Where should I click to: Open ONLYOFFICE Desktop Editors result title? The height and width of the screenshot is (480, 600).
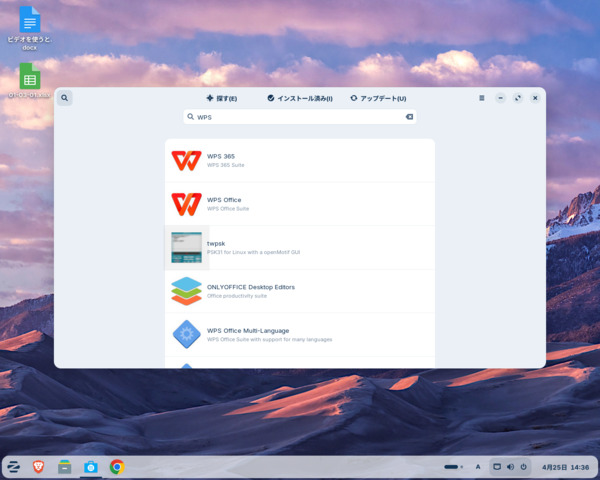click(251, 287)
